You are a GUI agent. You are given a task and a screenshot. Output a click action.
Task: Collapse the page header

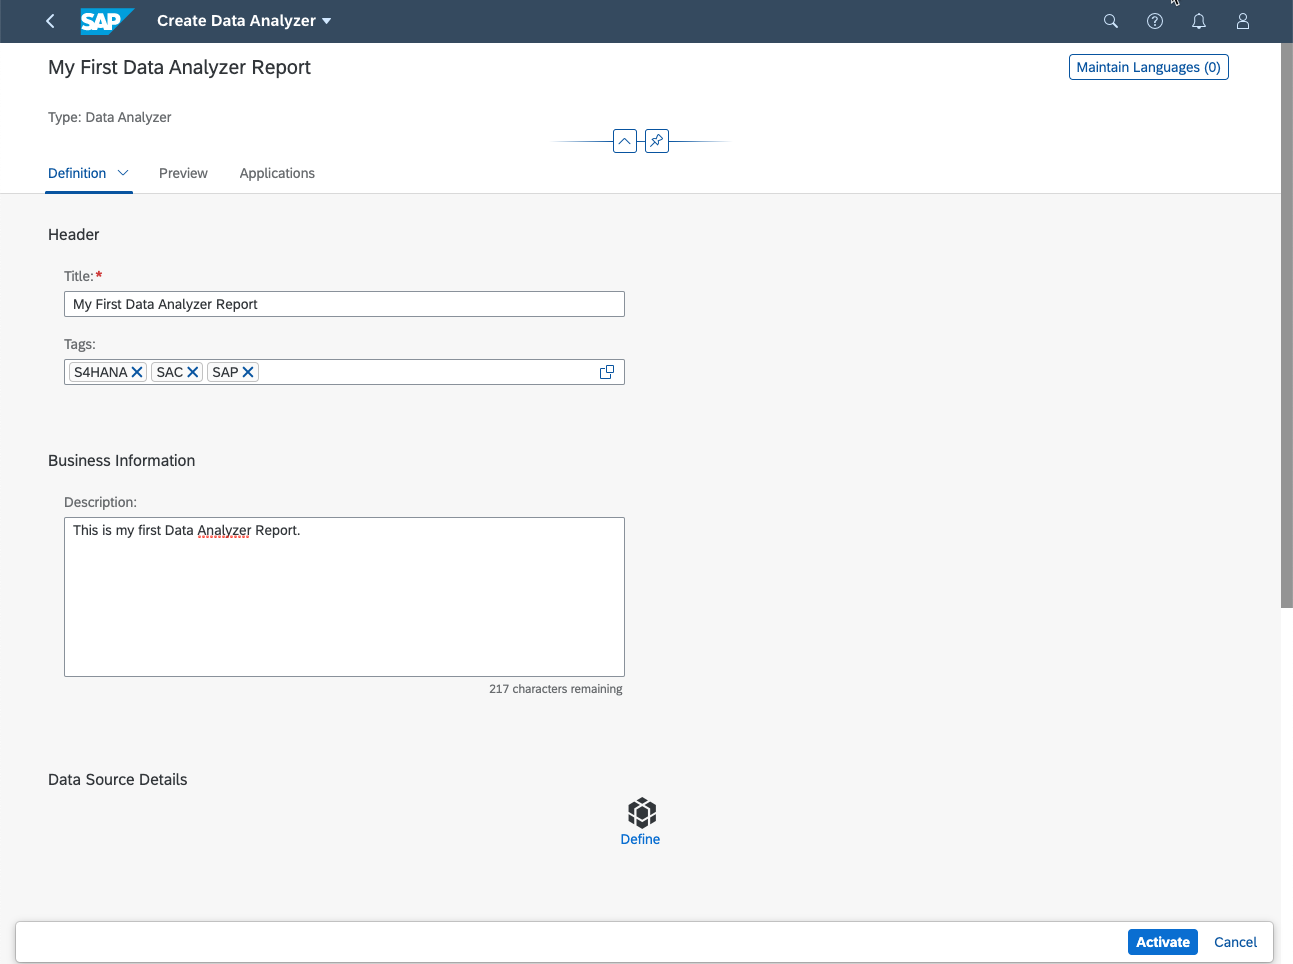click(624, 141)
